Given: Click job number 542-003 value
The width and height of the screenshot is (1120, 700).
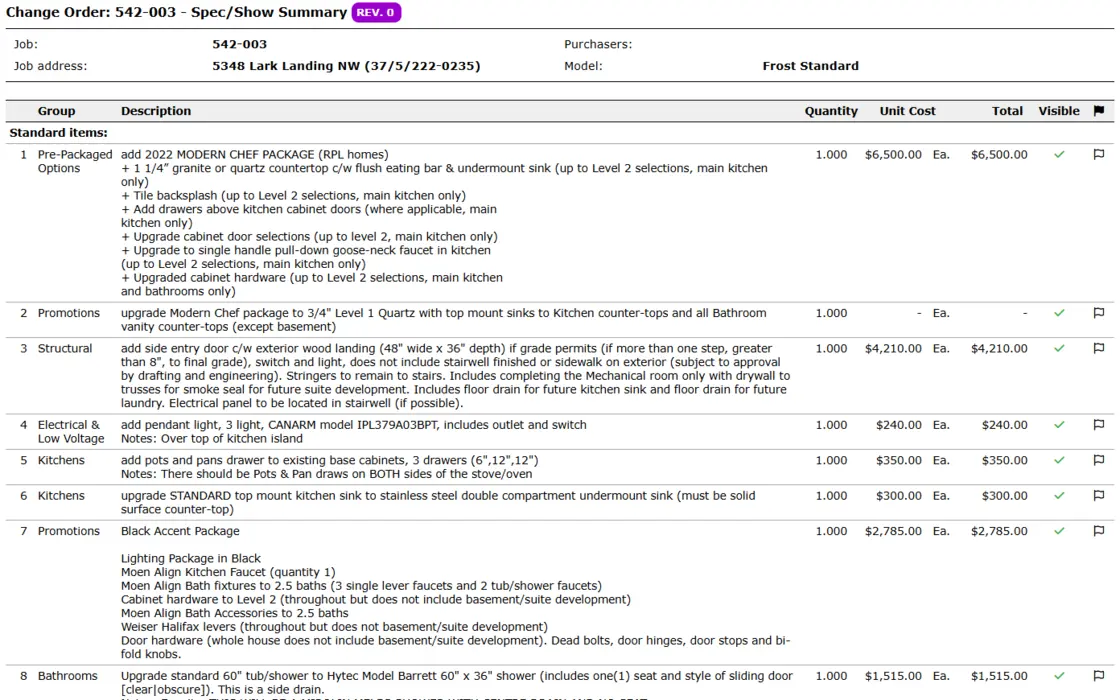Looking at the screenshot, I should click(x=239, y=44).
